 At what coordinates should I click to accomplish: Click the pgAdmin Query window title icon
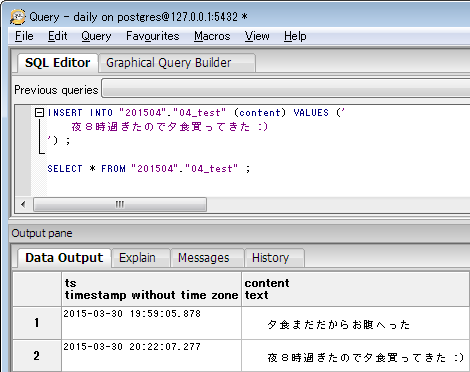(17, 17)
